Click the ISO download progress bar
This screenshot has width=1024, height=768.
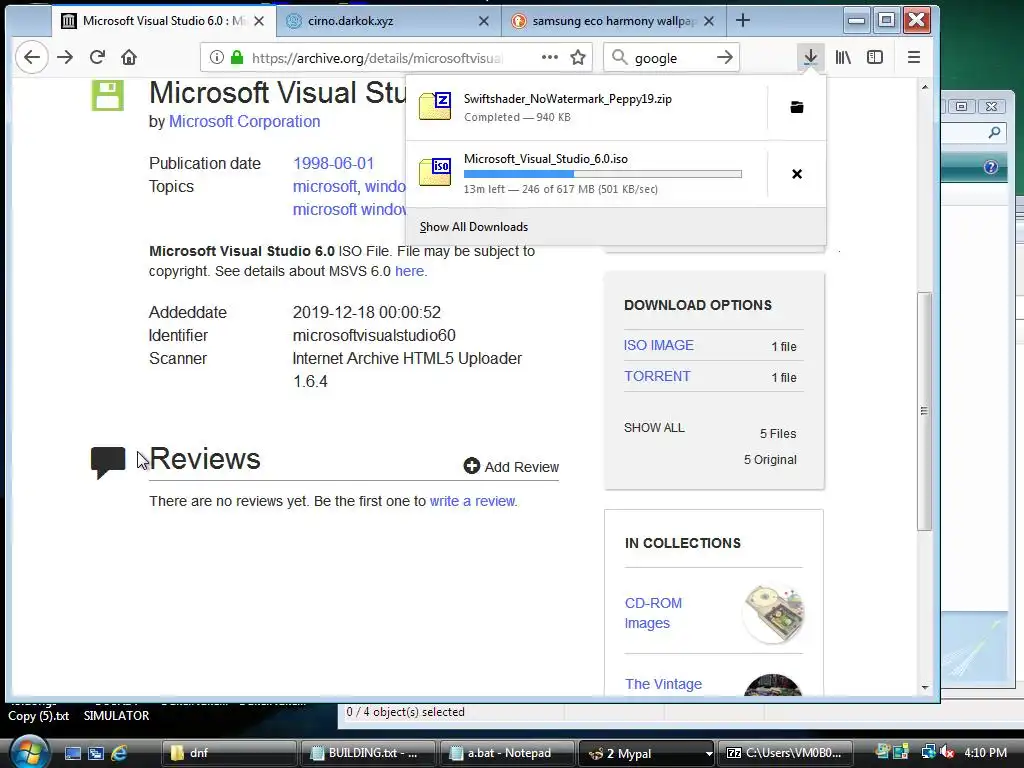click(603, 174)
